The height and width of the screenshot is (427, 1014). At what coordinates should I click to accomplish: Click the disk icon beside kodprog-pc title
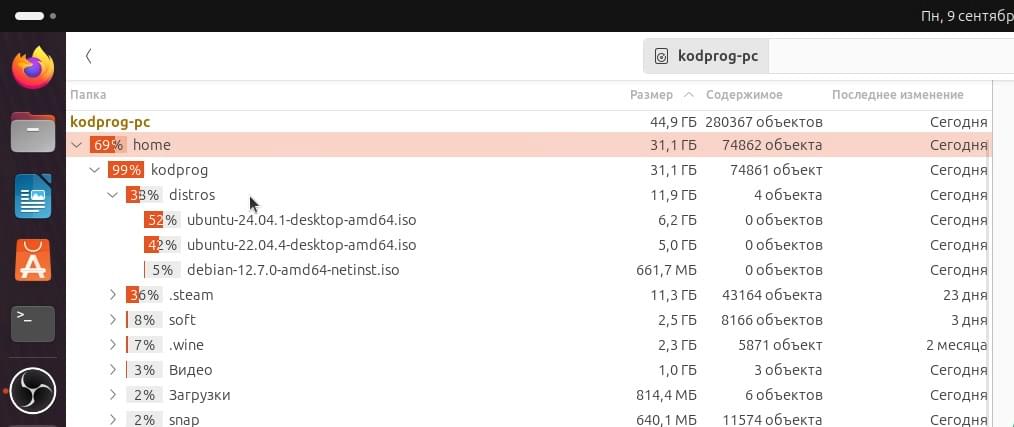tap(661, 56)
